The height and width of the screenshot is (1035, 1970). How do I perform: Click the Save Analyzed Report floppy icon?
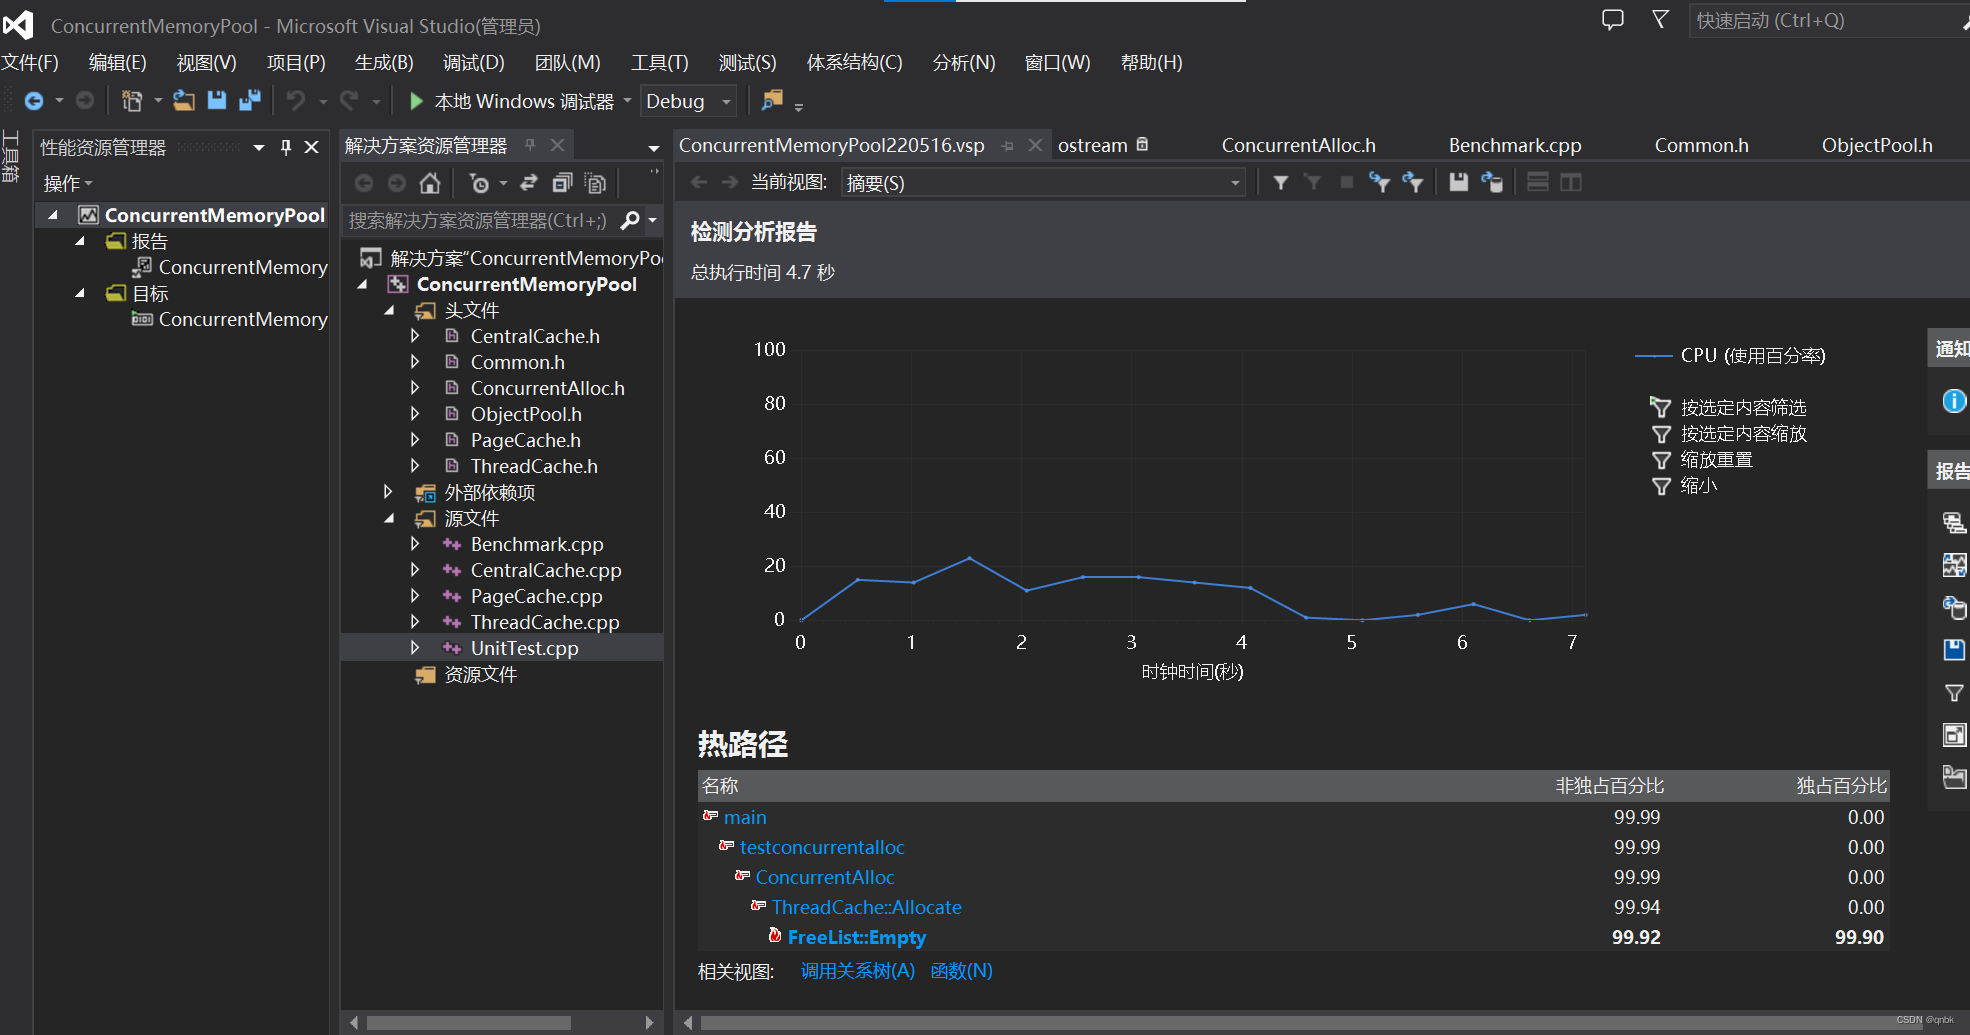coord(1459,182)
